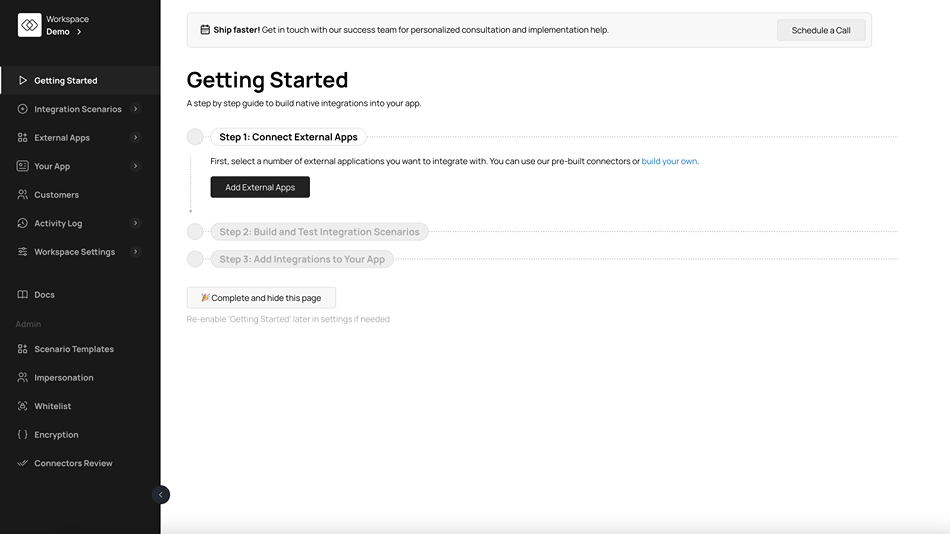
Task: Expand the Integration Scenarios submenu chevron
Action: tap(136, 109)
